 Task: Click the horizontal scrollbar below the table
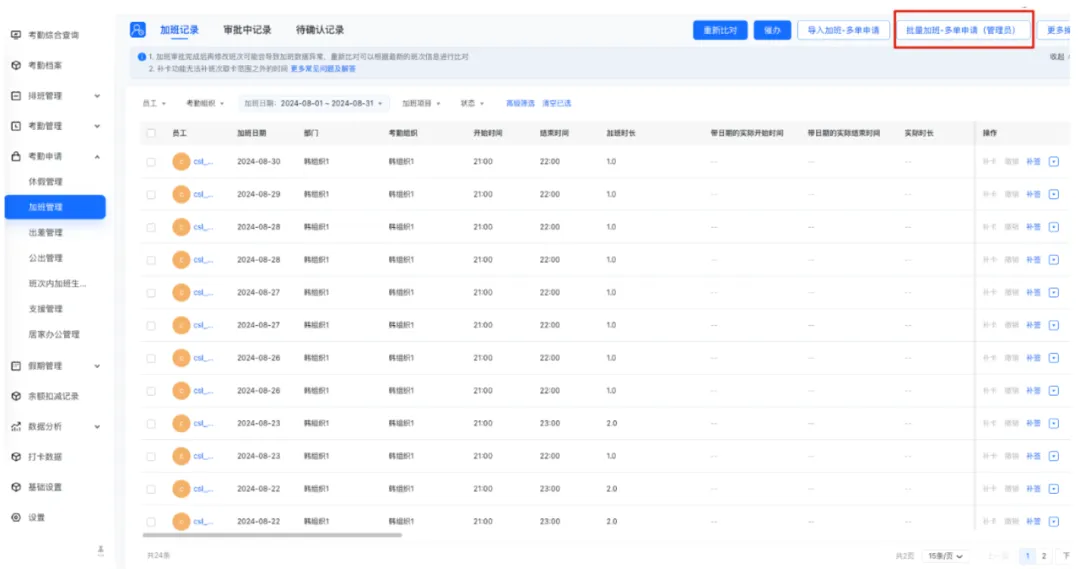272,535
